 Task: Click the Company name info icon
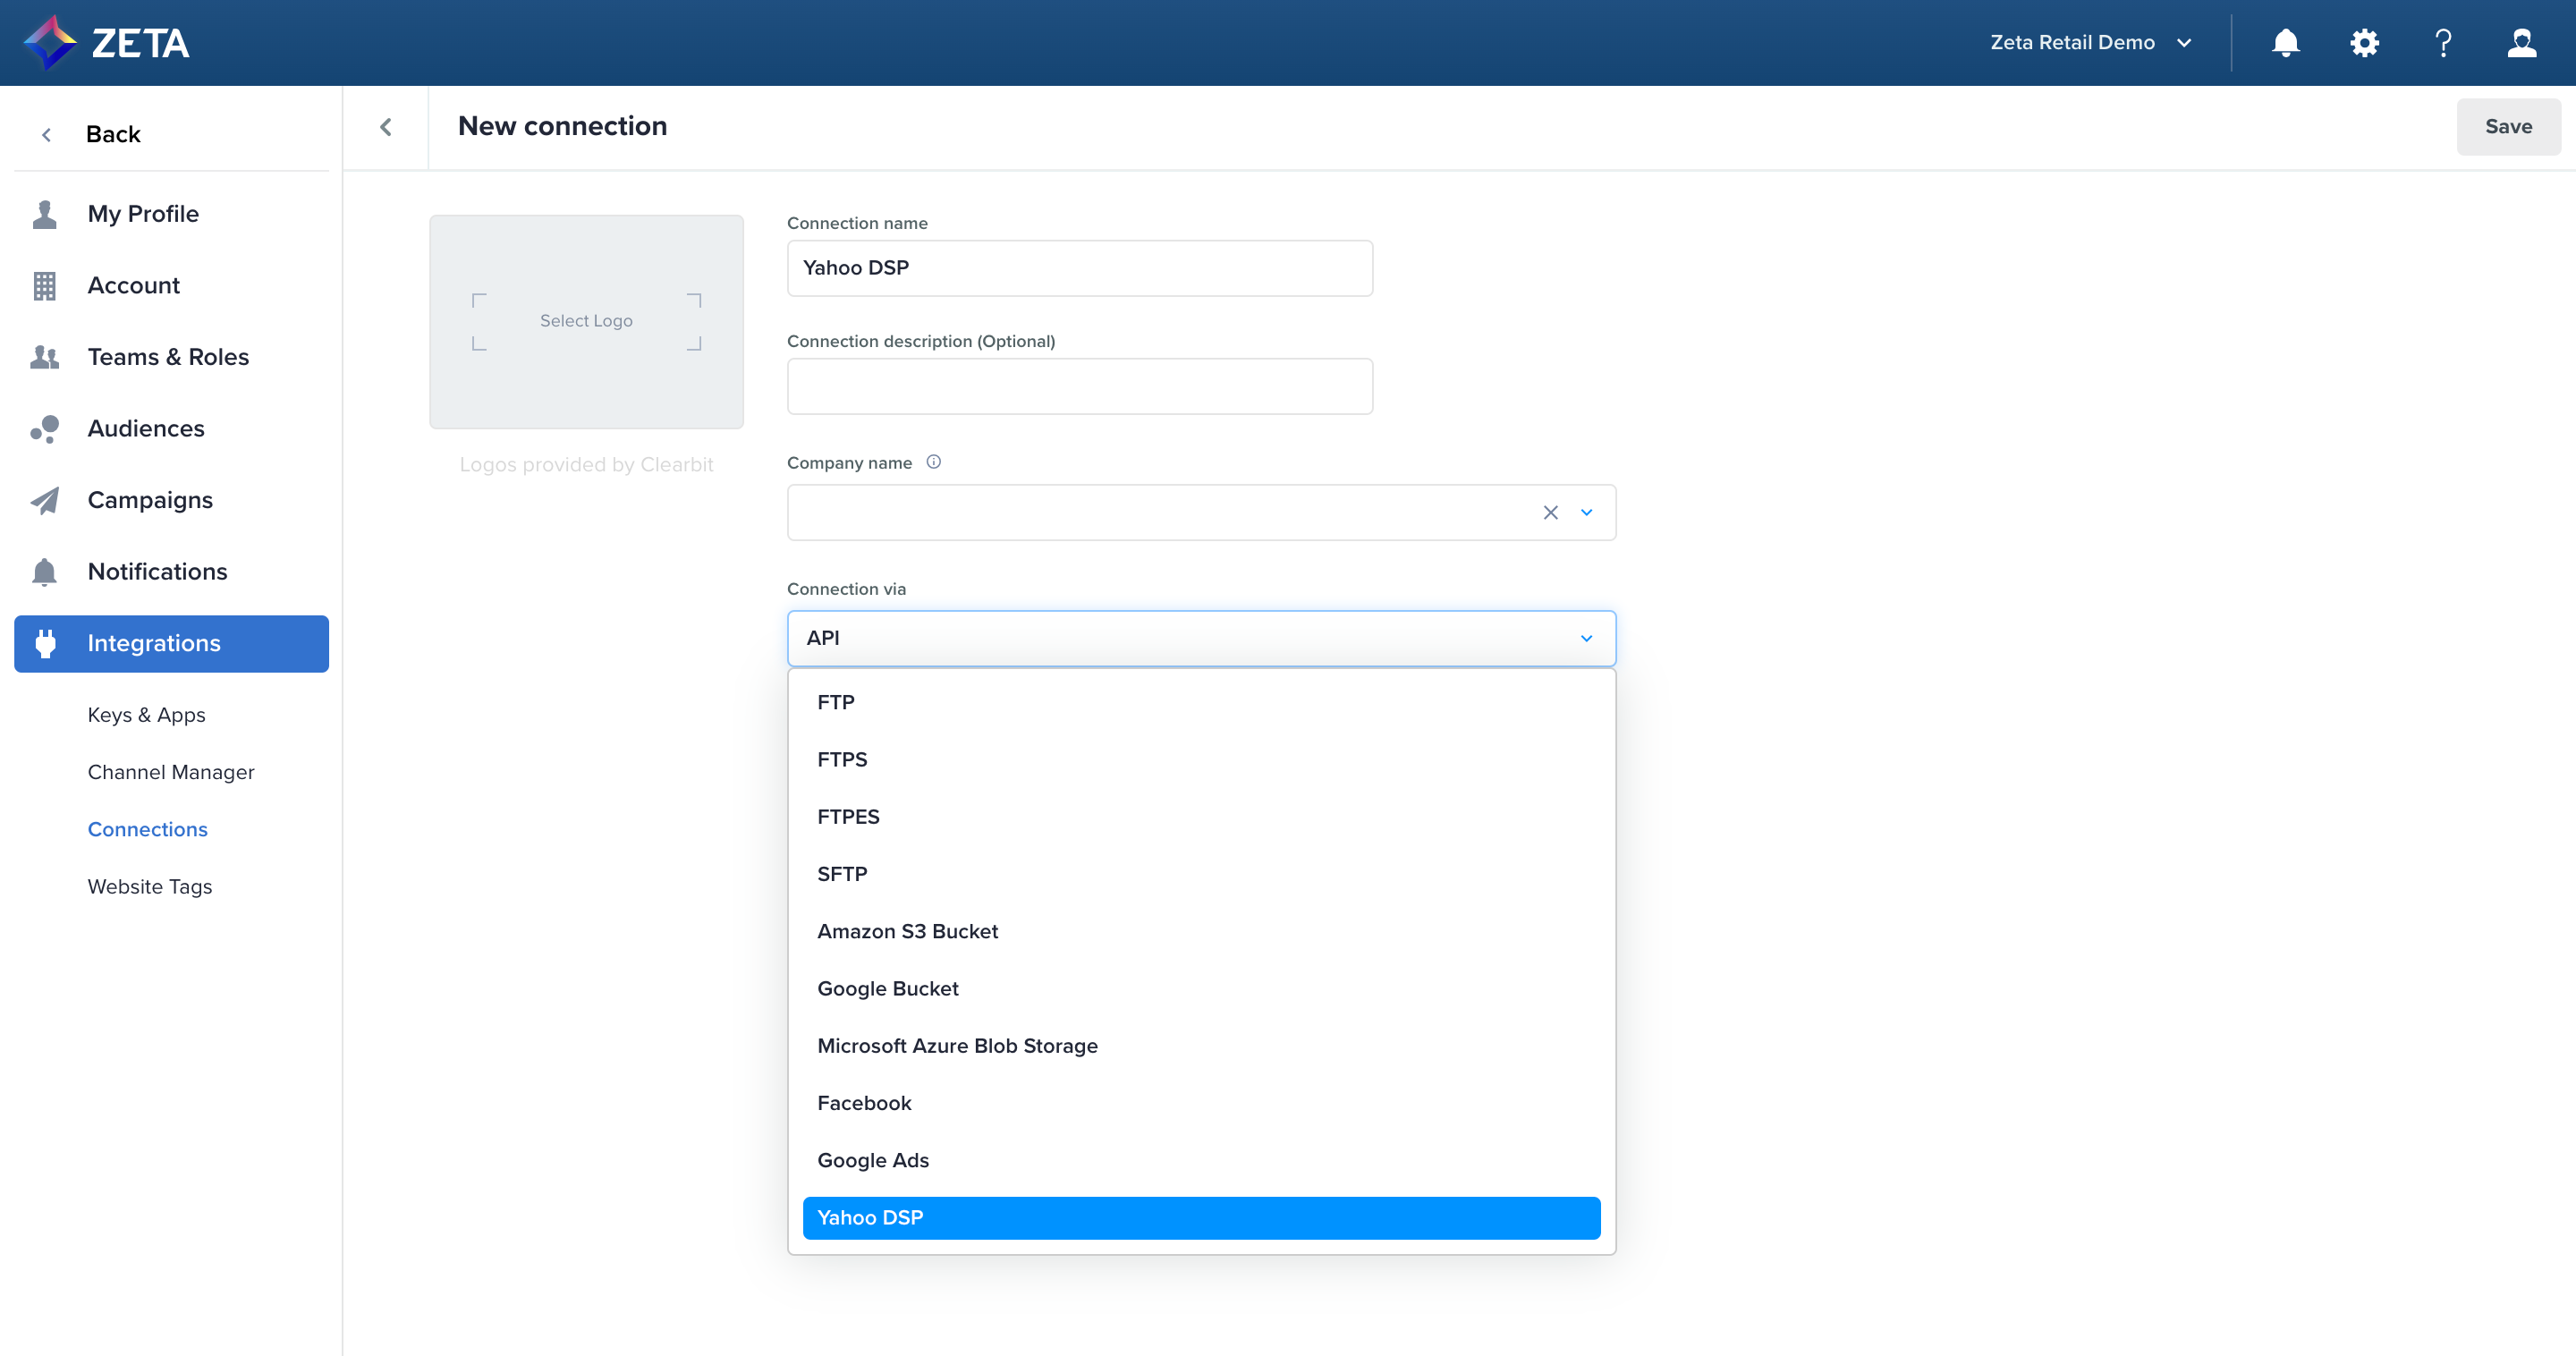tap(933, 462)
